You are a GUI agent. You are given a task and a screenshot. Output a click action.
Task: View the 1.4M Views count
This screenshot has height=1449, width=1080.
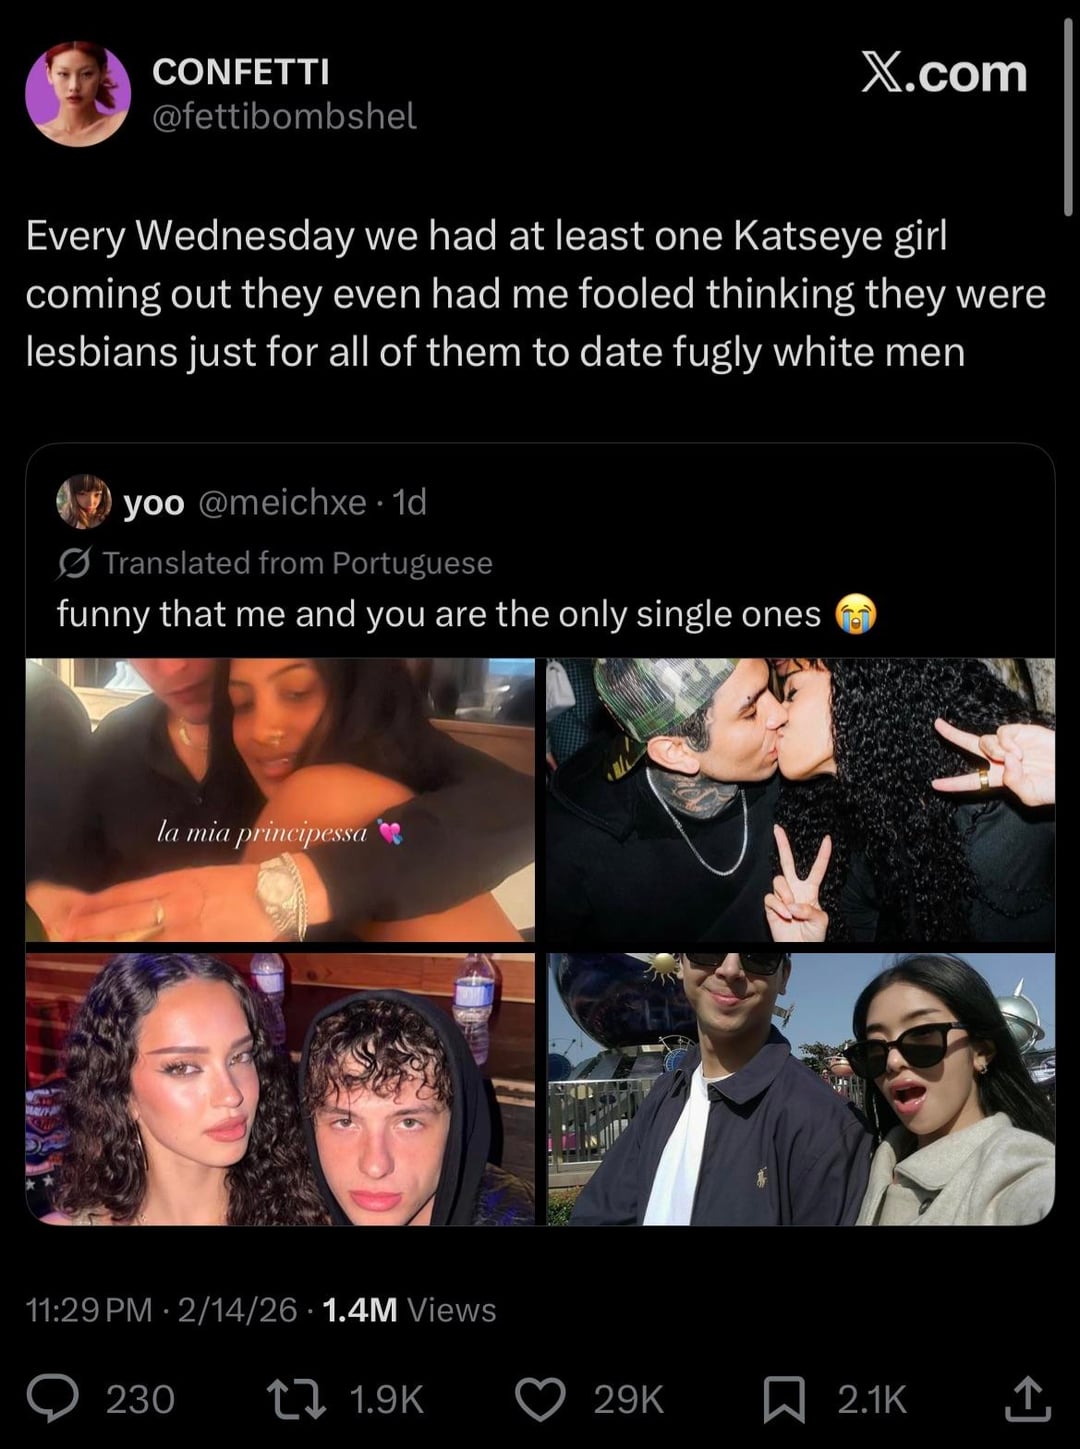[x=409, y=1310]
